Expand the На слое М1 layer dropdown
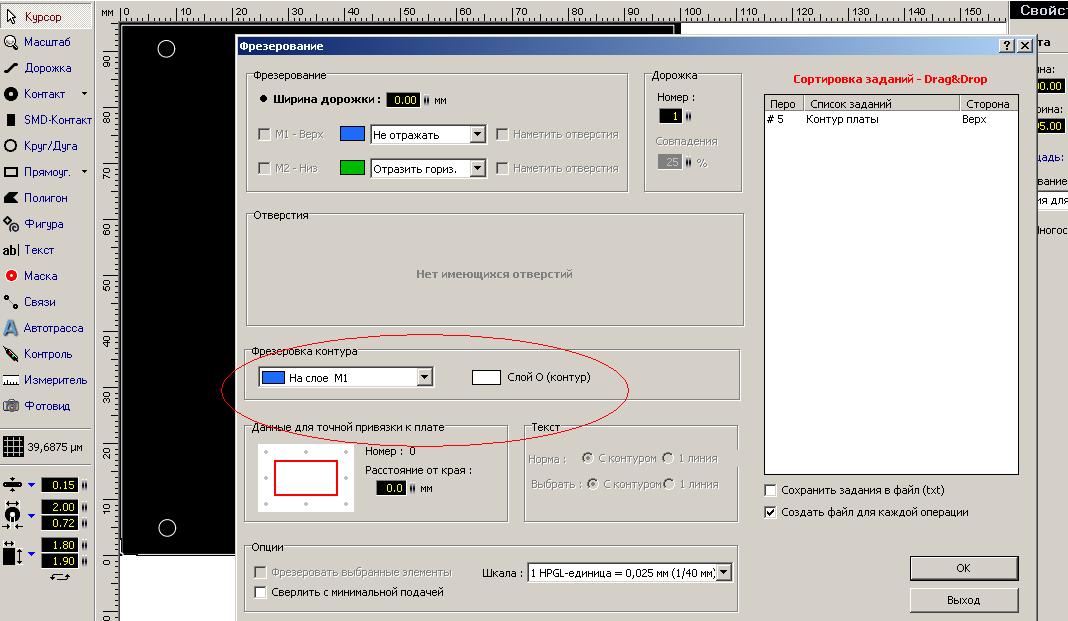1068x621 pixels. pyautogui.click(x=424, y=377)
